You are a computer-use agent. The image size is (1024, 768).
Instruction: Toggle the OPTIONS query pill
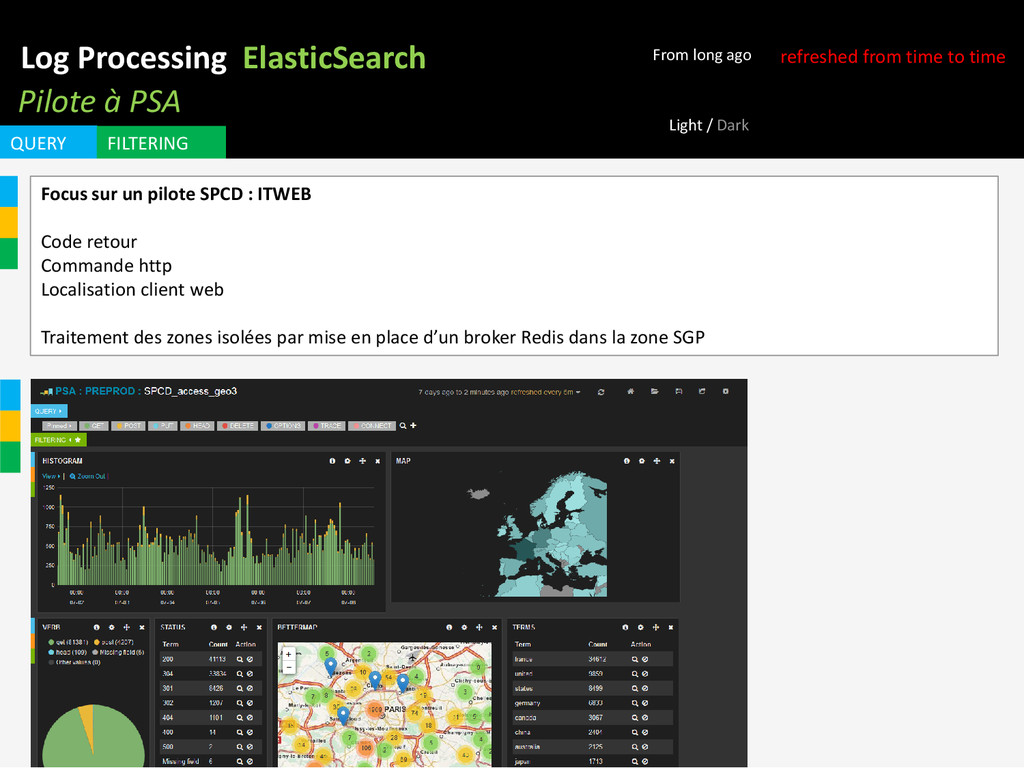click(x=283, y=426)
